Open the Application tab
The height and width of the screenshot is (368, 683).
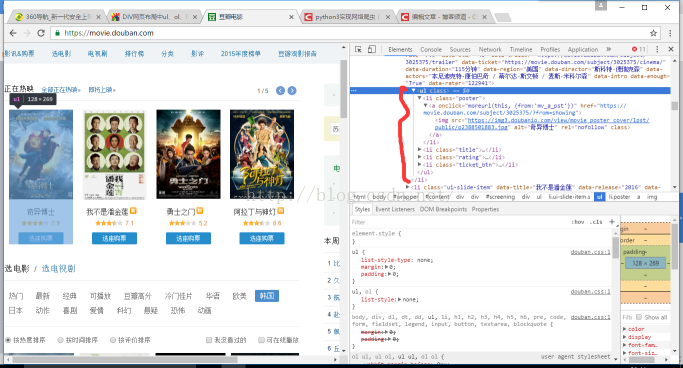(583, 50)
